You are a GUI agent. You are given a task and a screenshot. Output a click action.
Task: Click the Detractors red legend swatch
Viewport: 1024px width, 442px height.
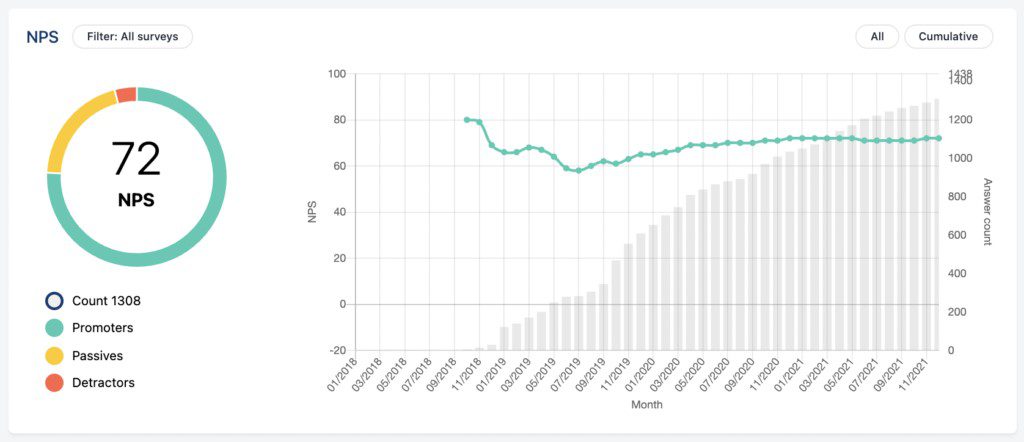coord(55,383)
